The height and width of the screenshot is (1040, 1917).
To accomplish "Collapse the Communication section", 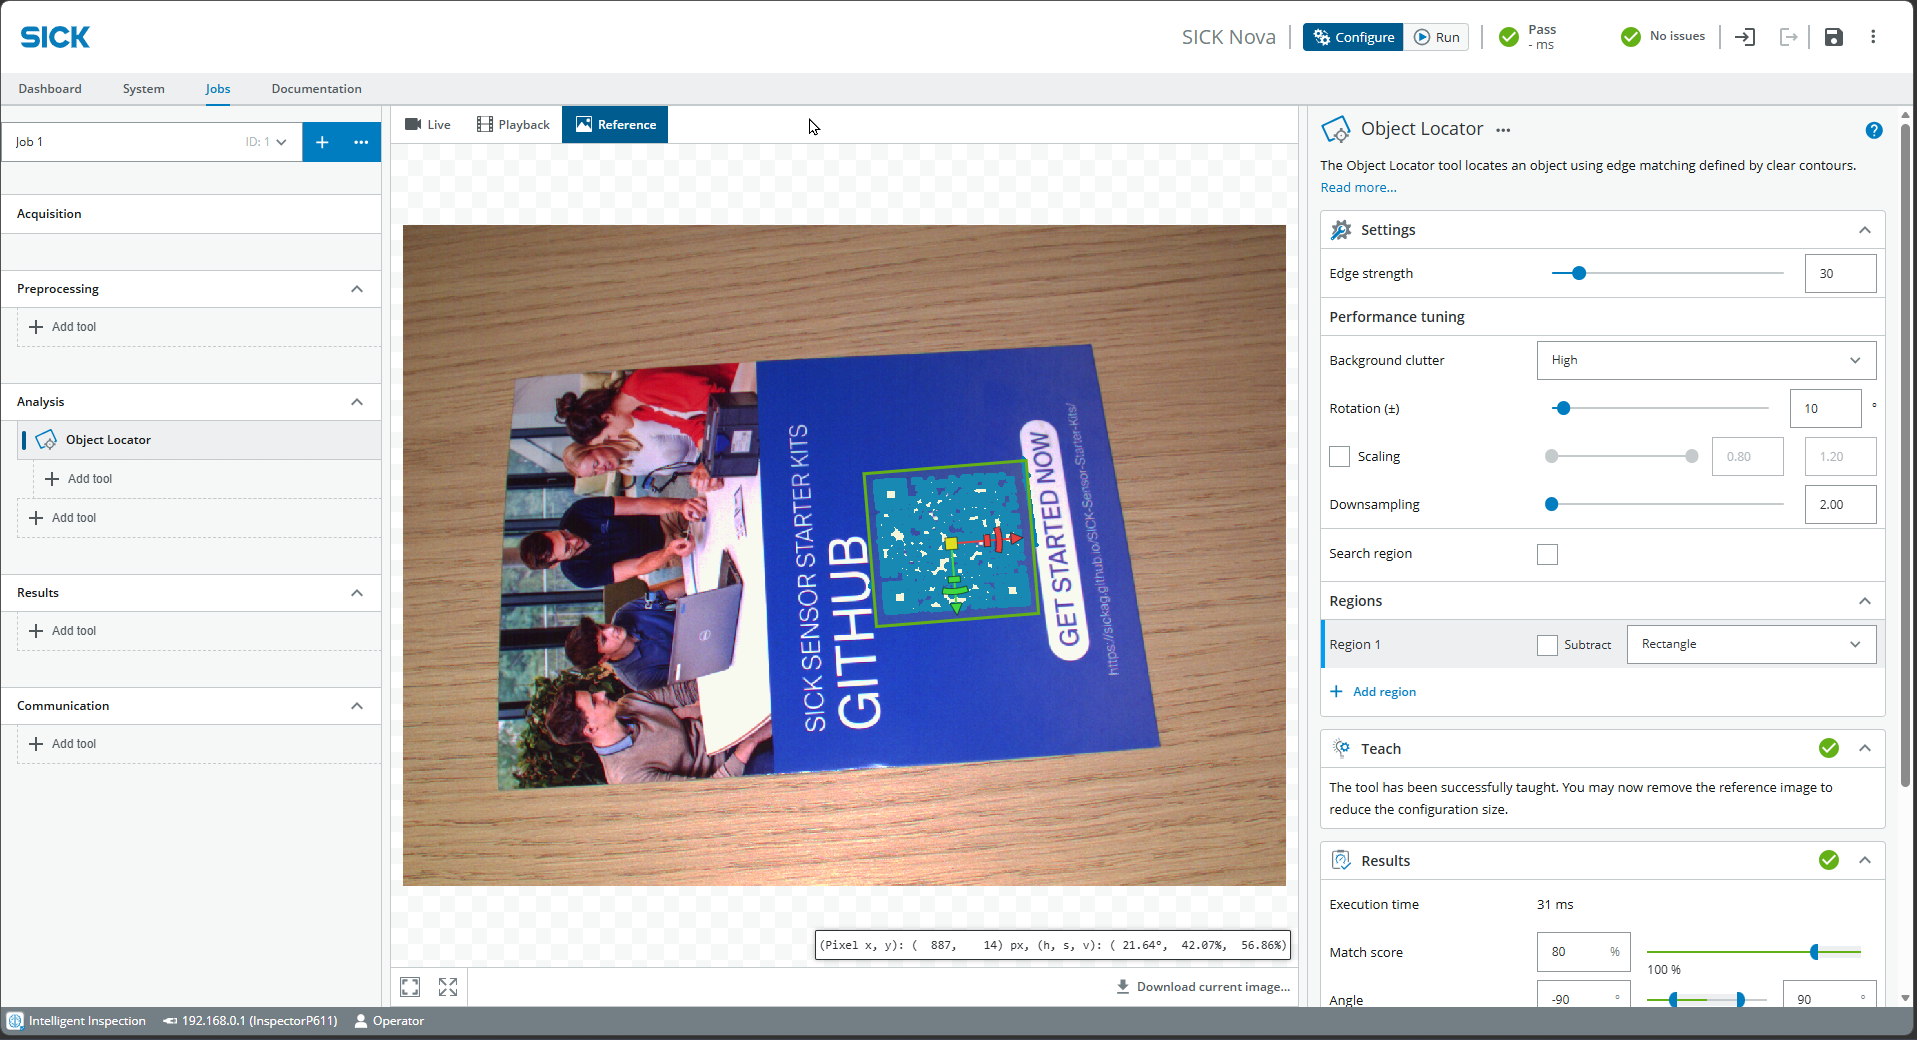I will pos(357,706).
